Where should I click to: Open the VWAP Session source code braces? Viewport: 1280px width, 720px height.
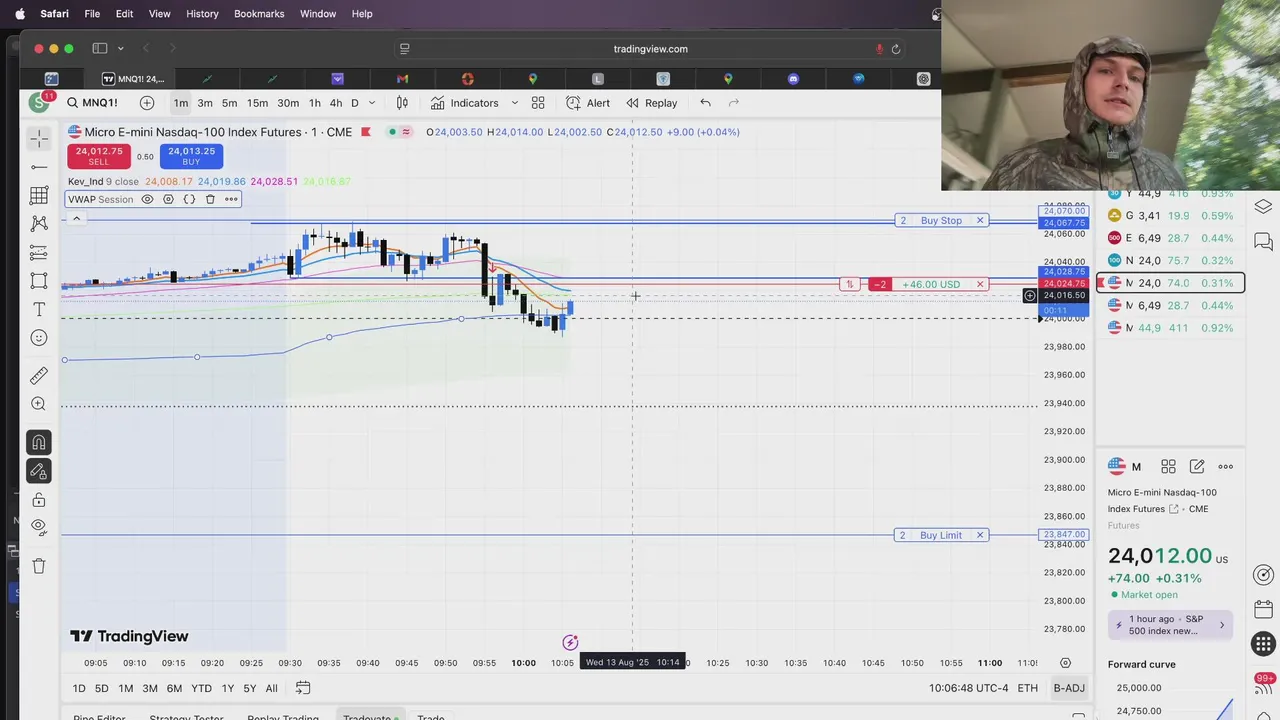coord(189,199)
